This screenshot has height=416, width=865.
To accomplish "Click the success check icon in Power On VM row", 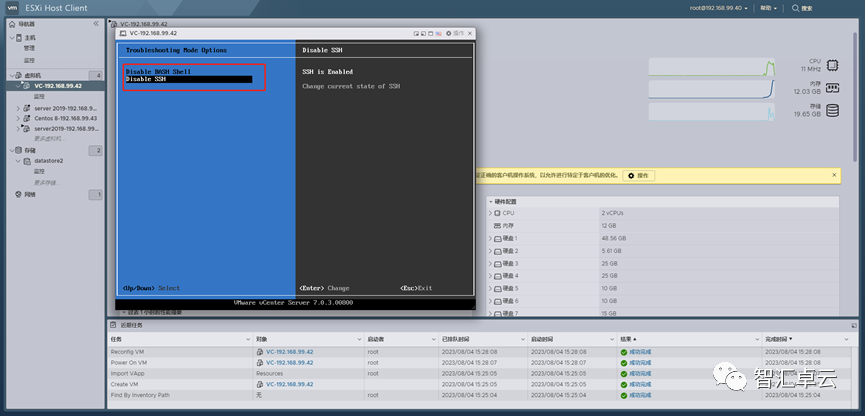I will pyautogui.click(x=624, y=363).
